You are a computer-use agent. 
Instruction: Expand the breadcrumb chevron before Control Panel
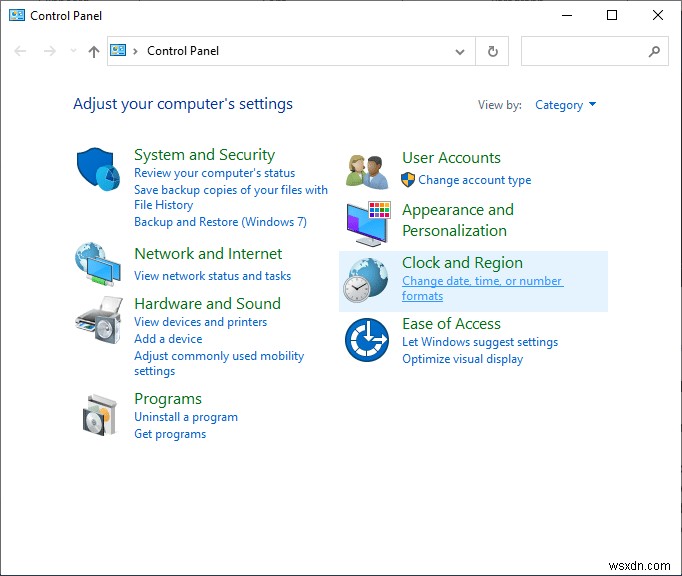coord(135,51)
